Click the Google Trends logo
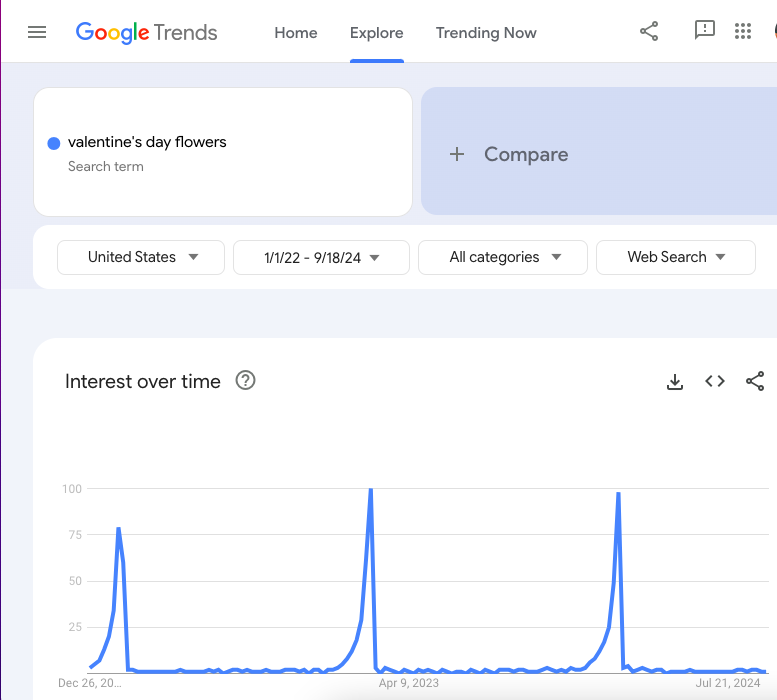Screen dimensions: 777x700 pos(146,32)
